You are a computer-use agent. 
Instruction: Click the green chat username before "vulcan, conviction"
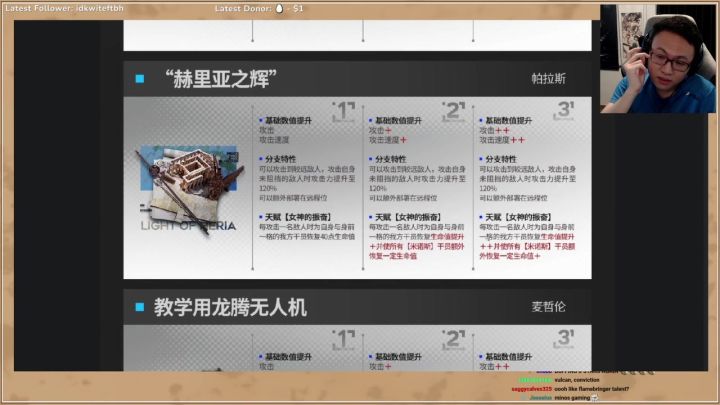535,380
